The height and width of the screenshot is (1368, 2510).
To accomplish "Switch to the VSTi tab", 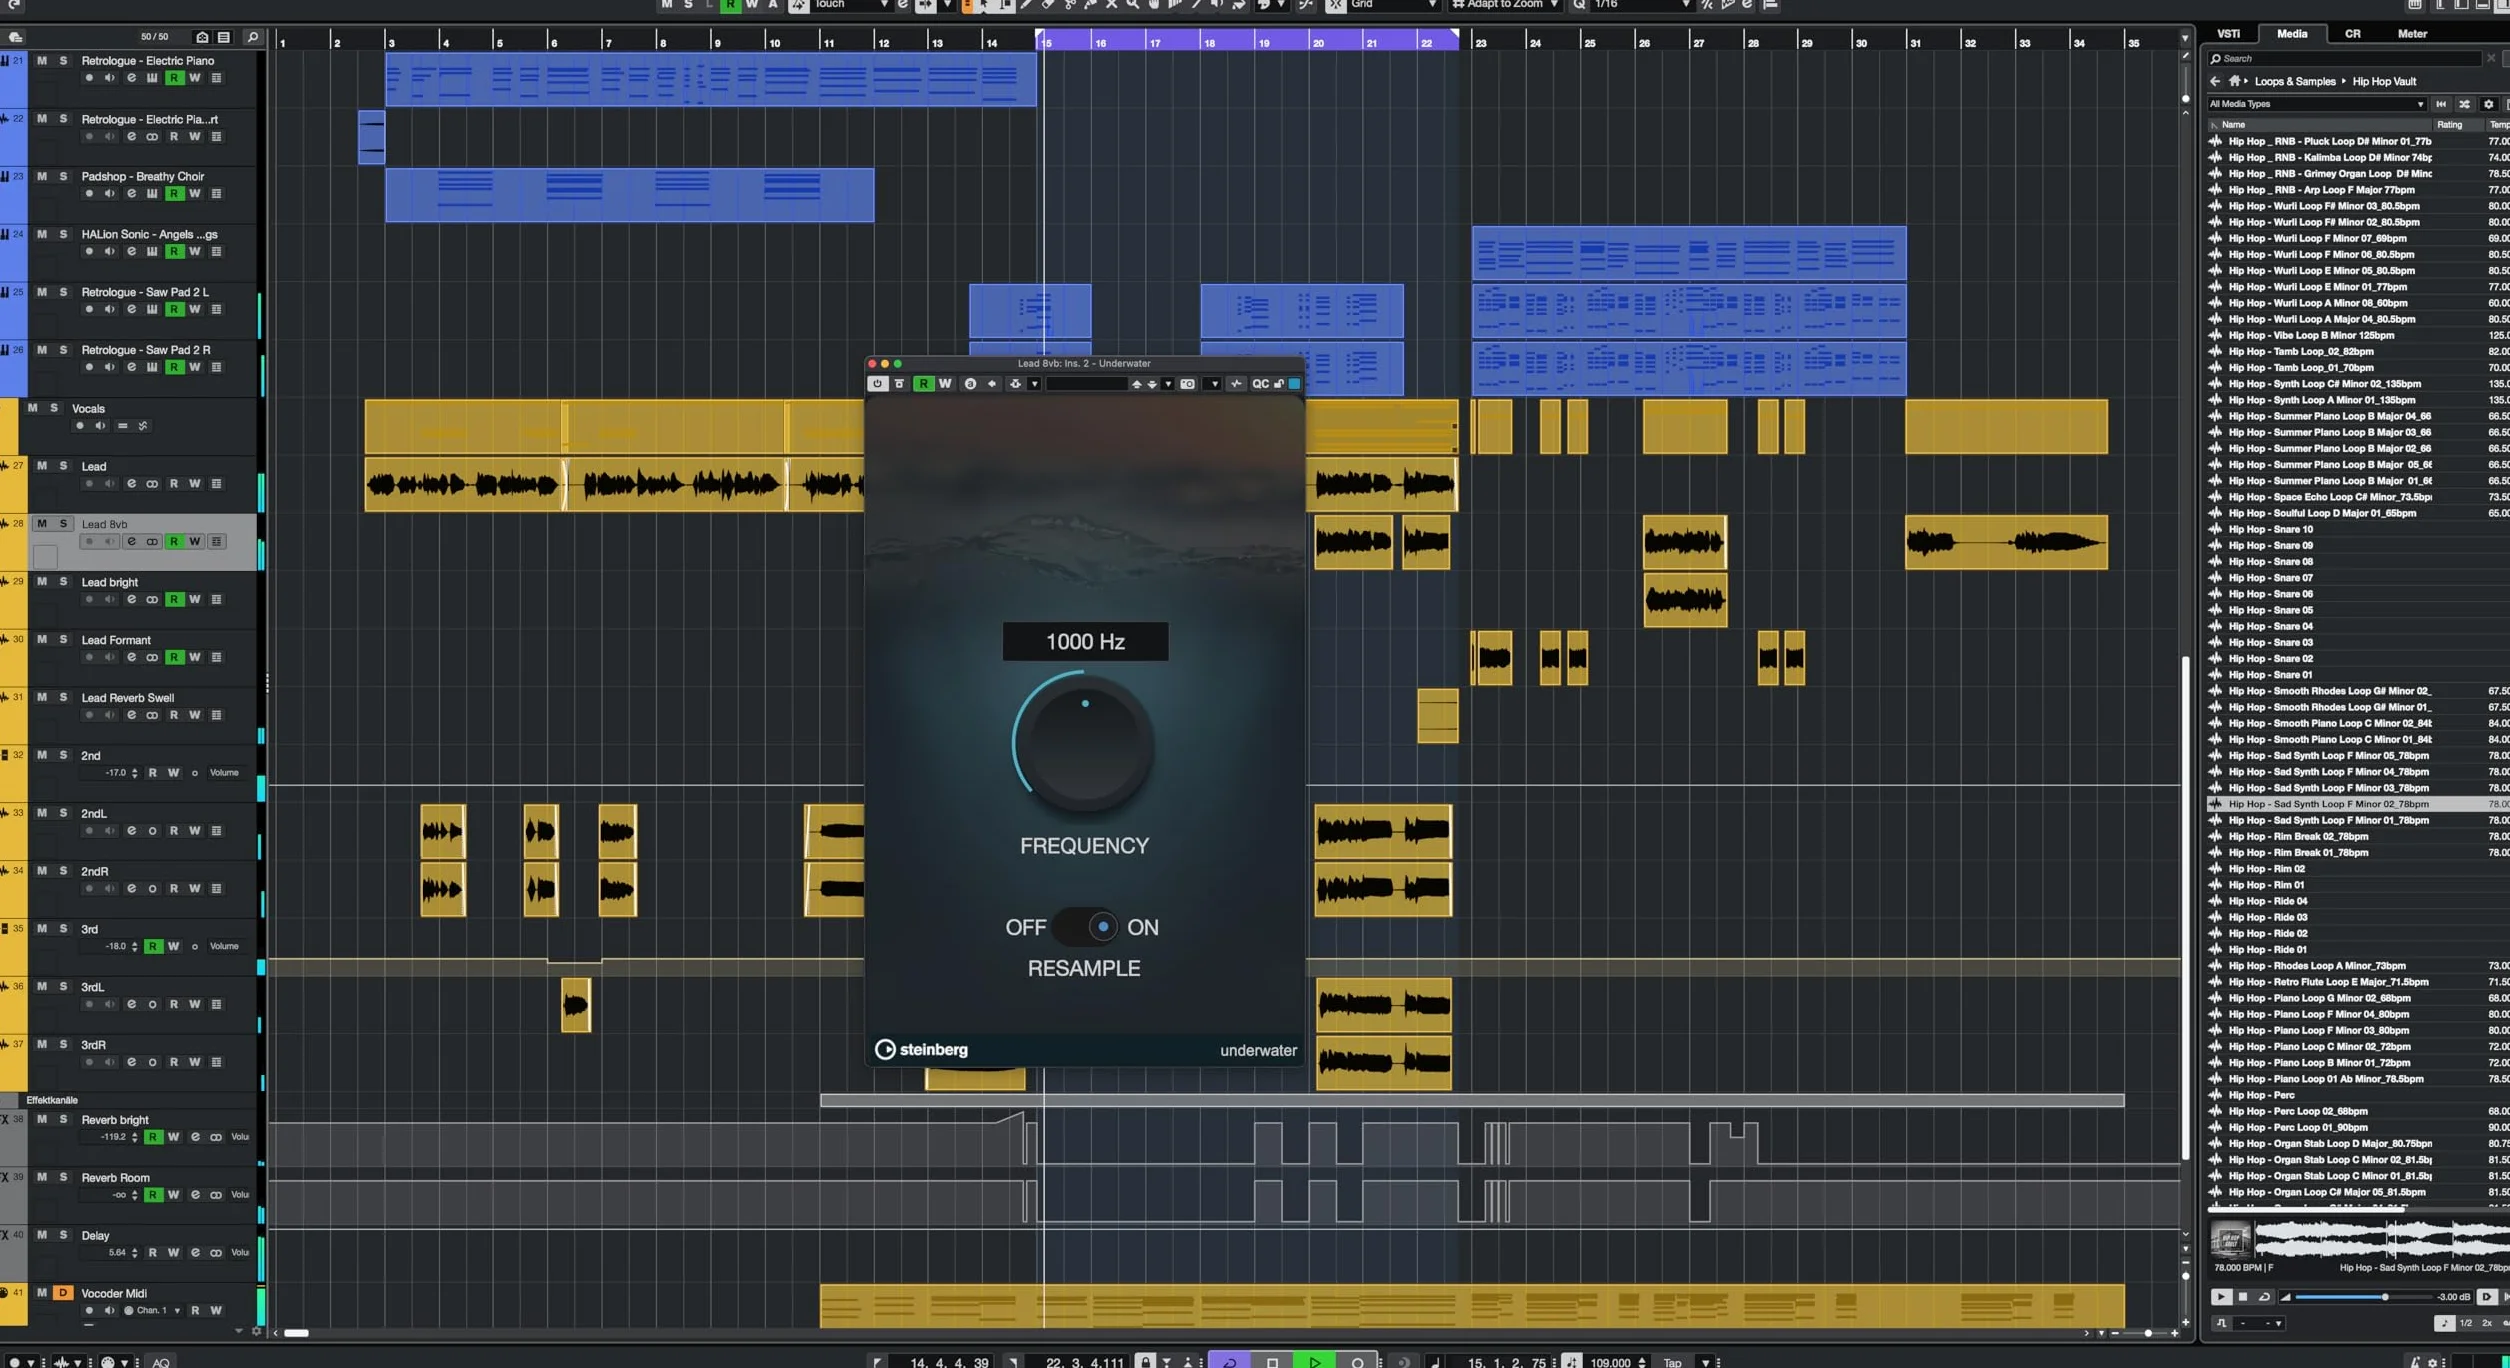I will [x=2229, y=34].
